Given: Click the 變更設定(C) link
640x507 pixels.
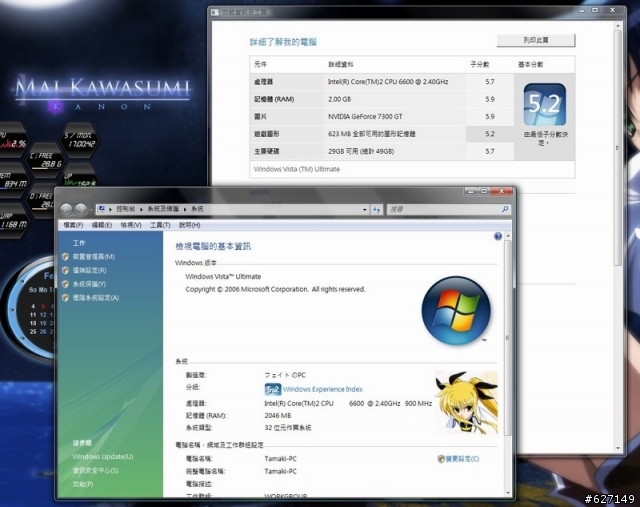Looking at the screenshot, I should coord(462,459).
